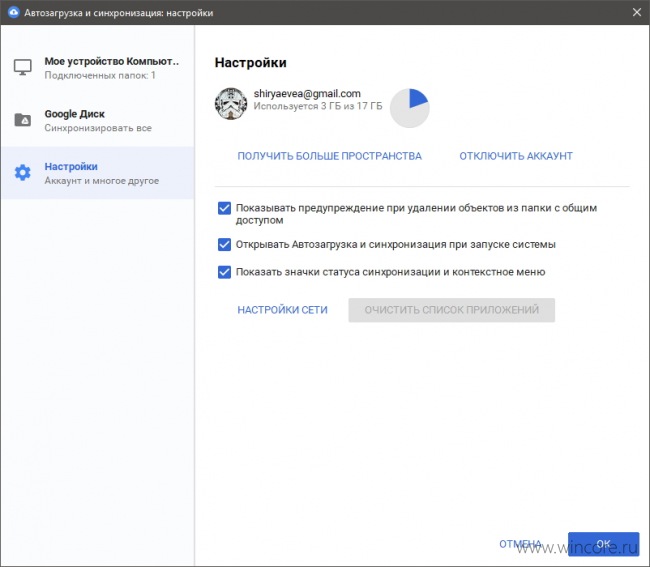The height and width of the screenshot is (567, 650).
Task: Click the account avatar picture
Action: pyautogui.click(x=231, y=104)
